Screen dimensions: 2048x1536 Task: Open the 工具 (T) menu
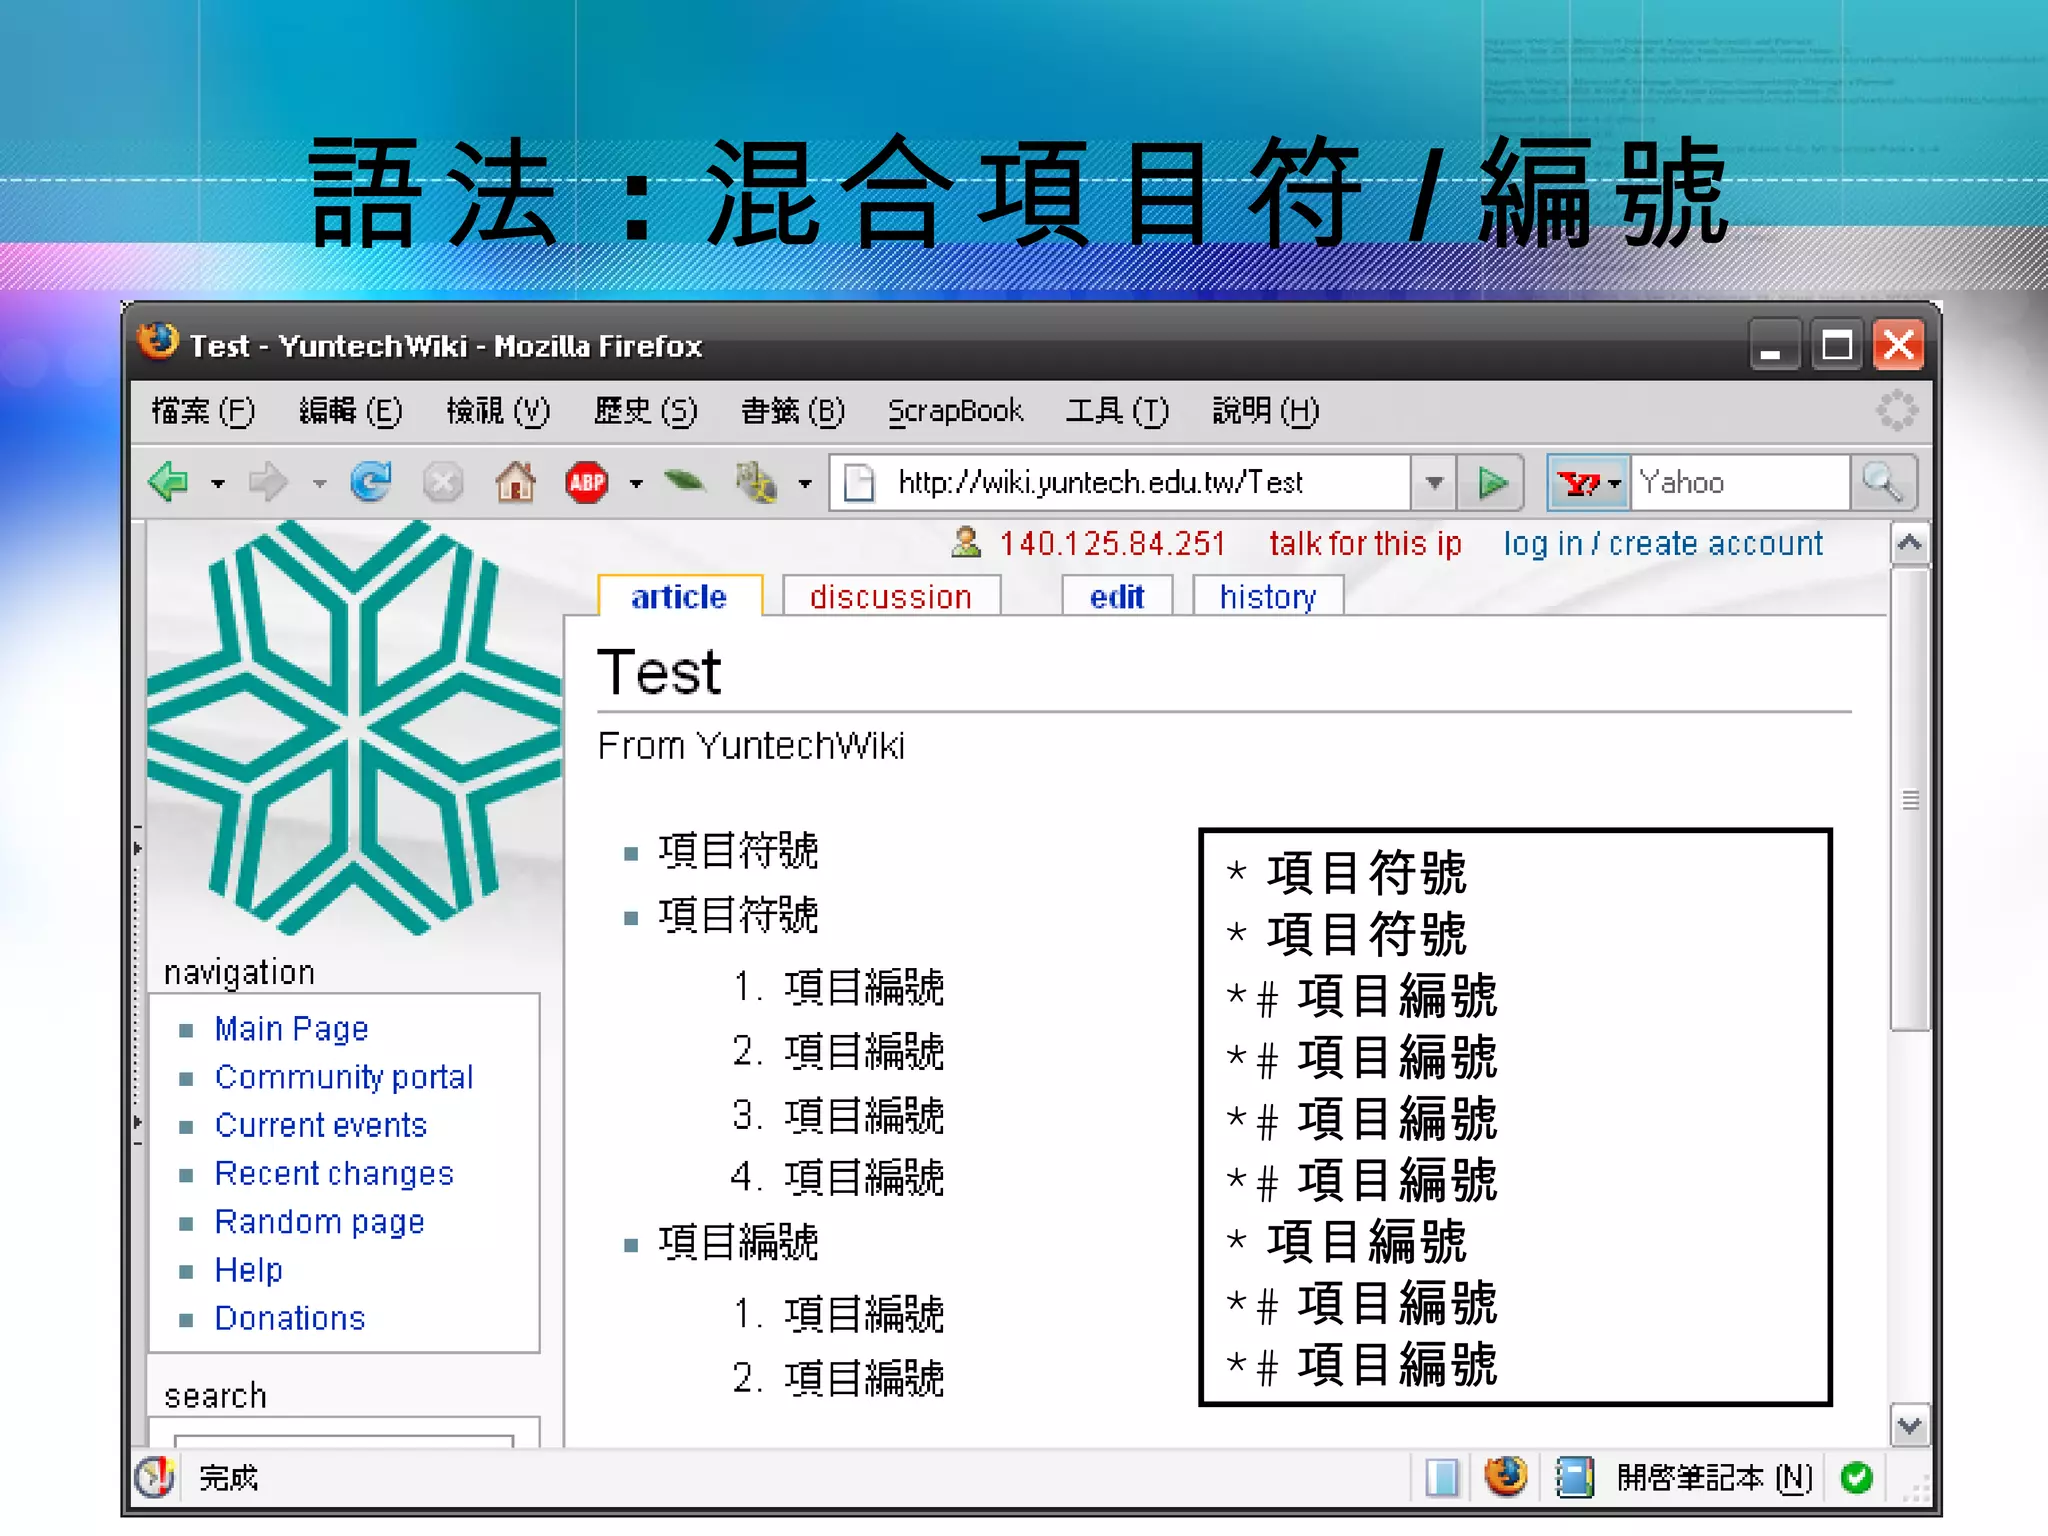coord(1117,411)
